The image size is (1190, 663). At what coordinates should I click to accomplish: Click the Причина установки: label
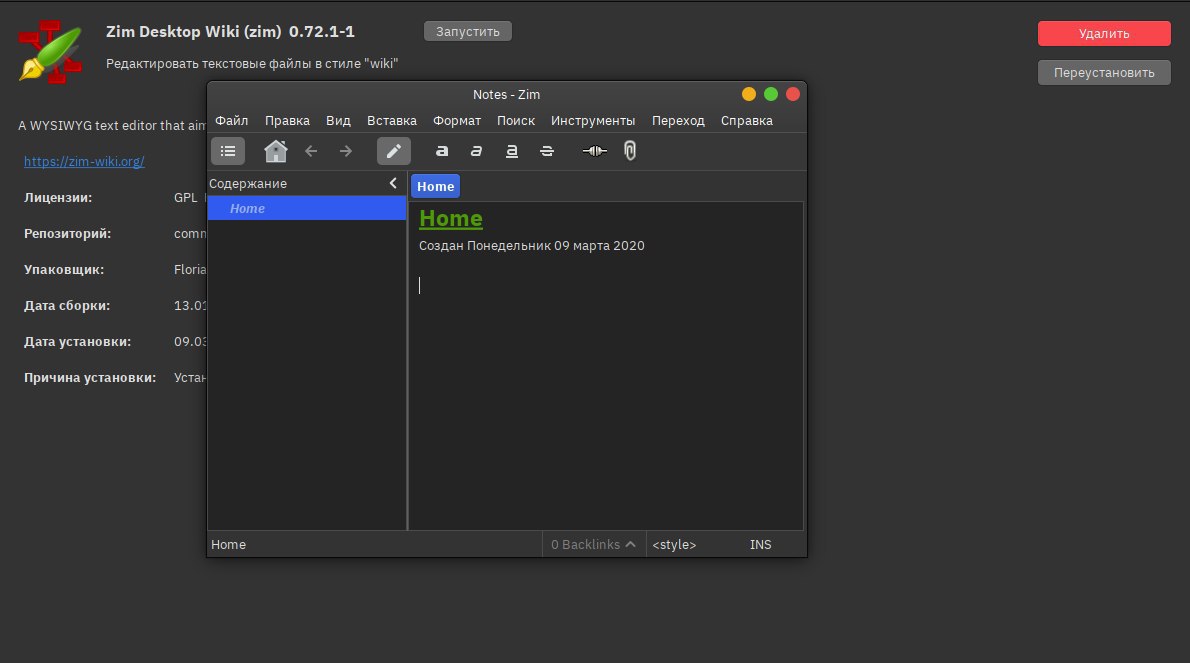(90, 378)
